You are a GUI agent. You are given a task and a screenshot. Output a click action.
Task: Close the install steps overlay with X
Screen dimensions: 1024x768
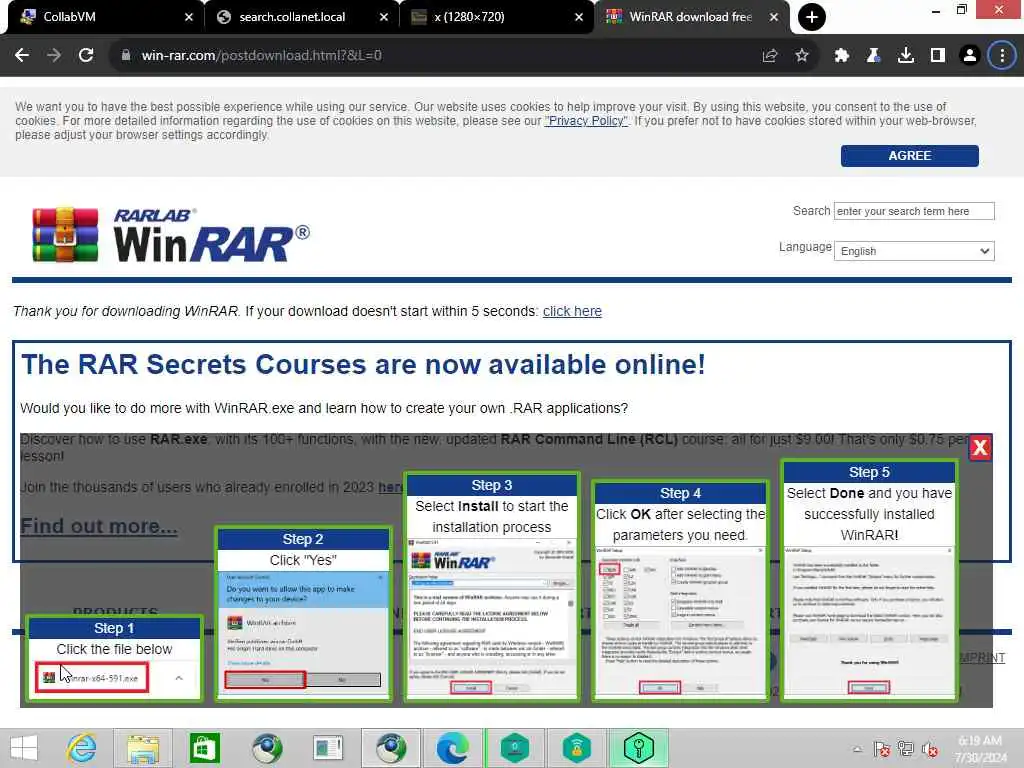980,447
